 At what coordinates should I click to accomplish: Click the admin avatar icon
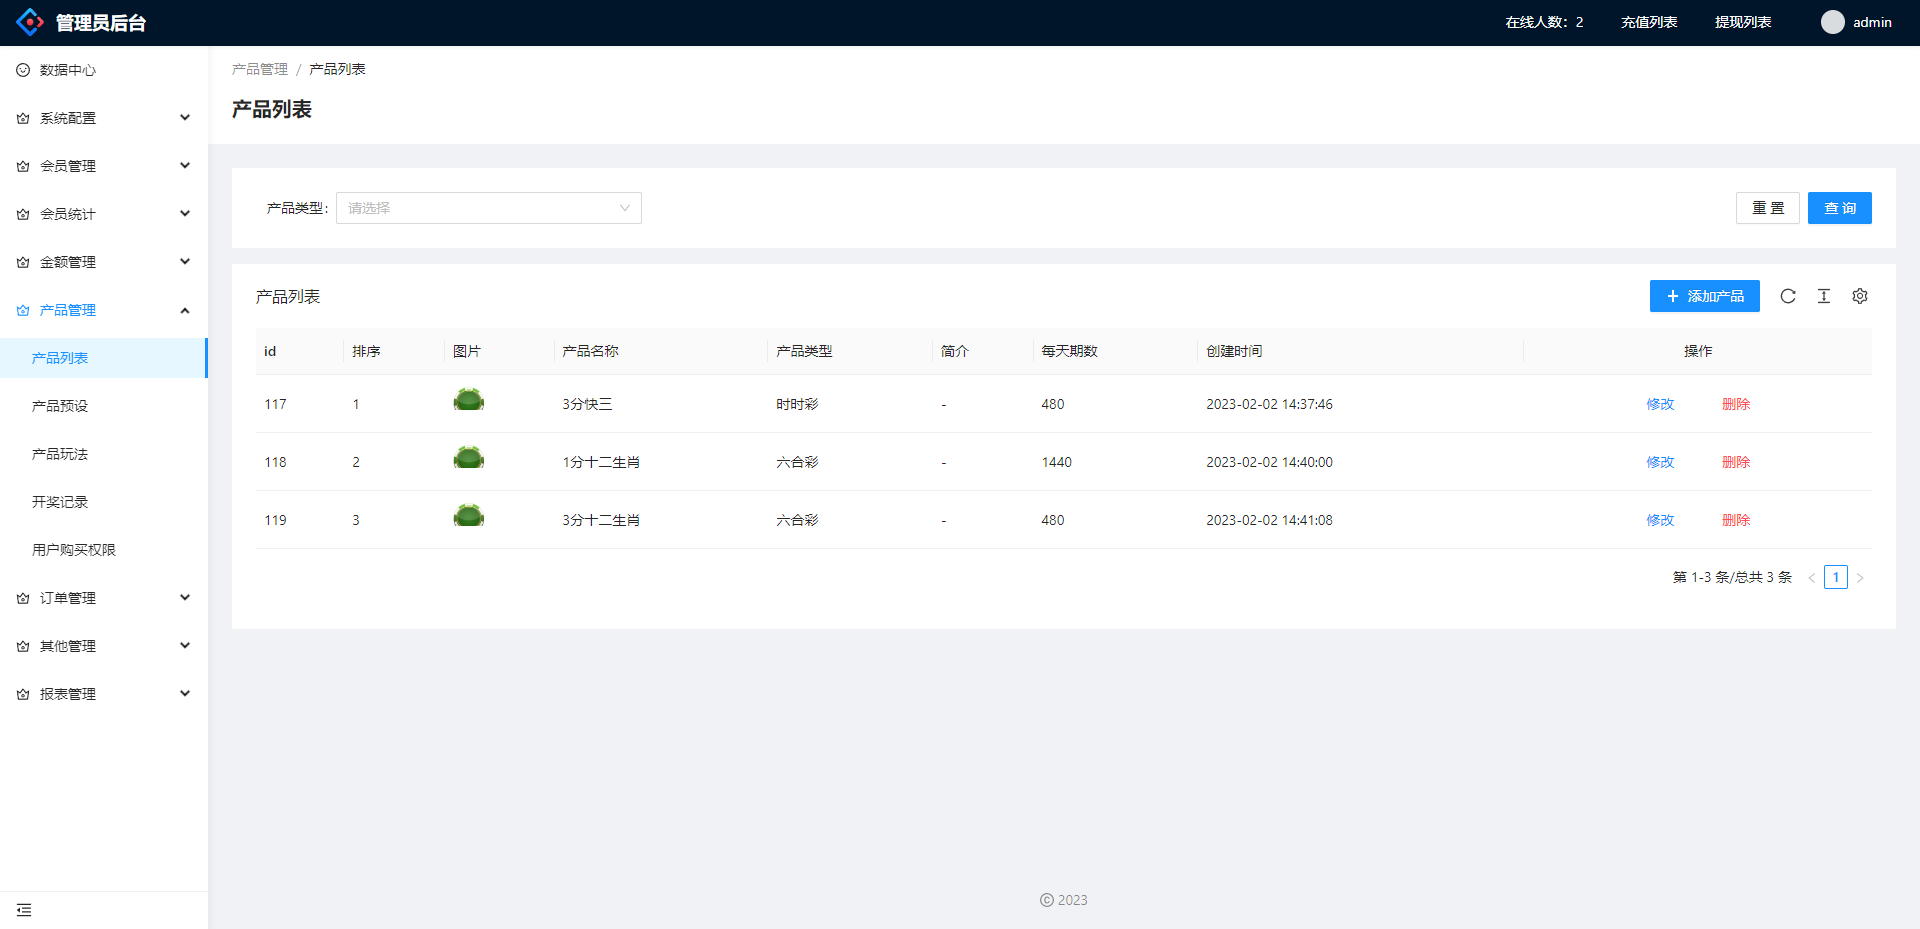[x=1832, y=22]
